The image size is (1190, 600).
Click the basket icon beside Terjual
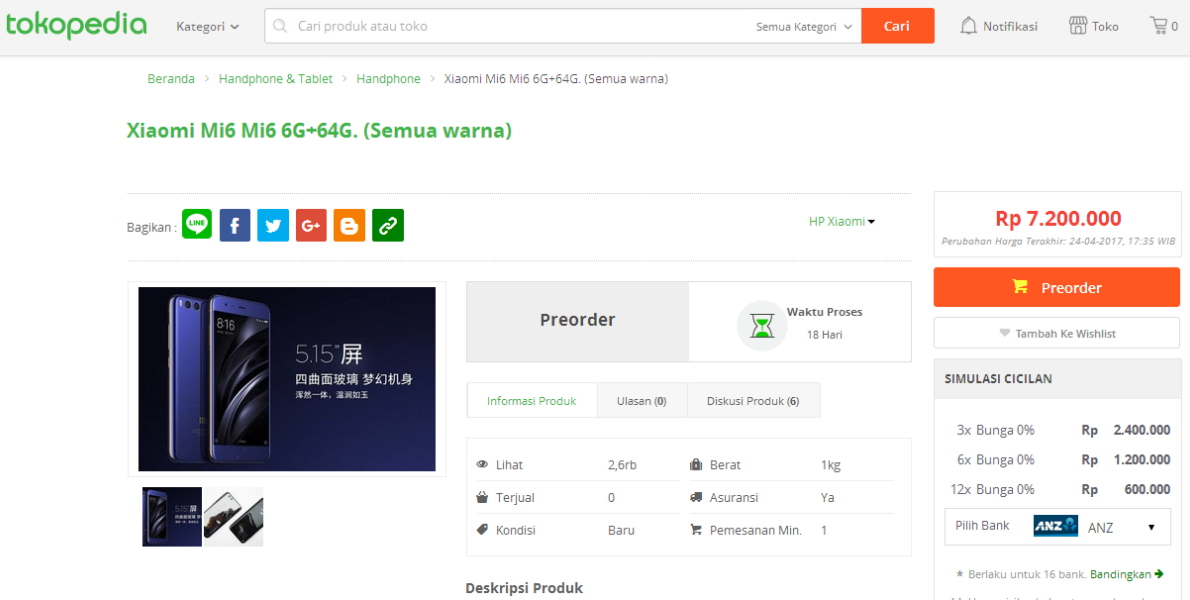tap(482, 498)
